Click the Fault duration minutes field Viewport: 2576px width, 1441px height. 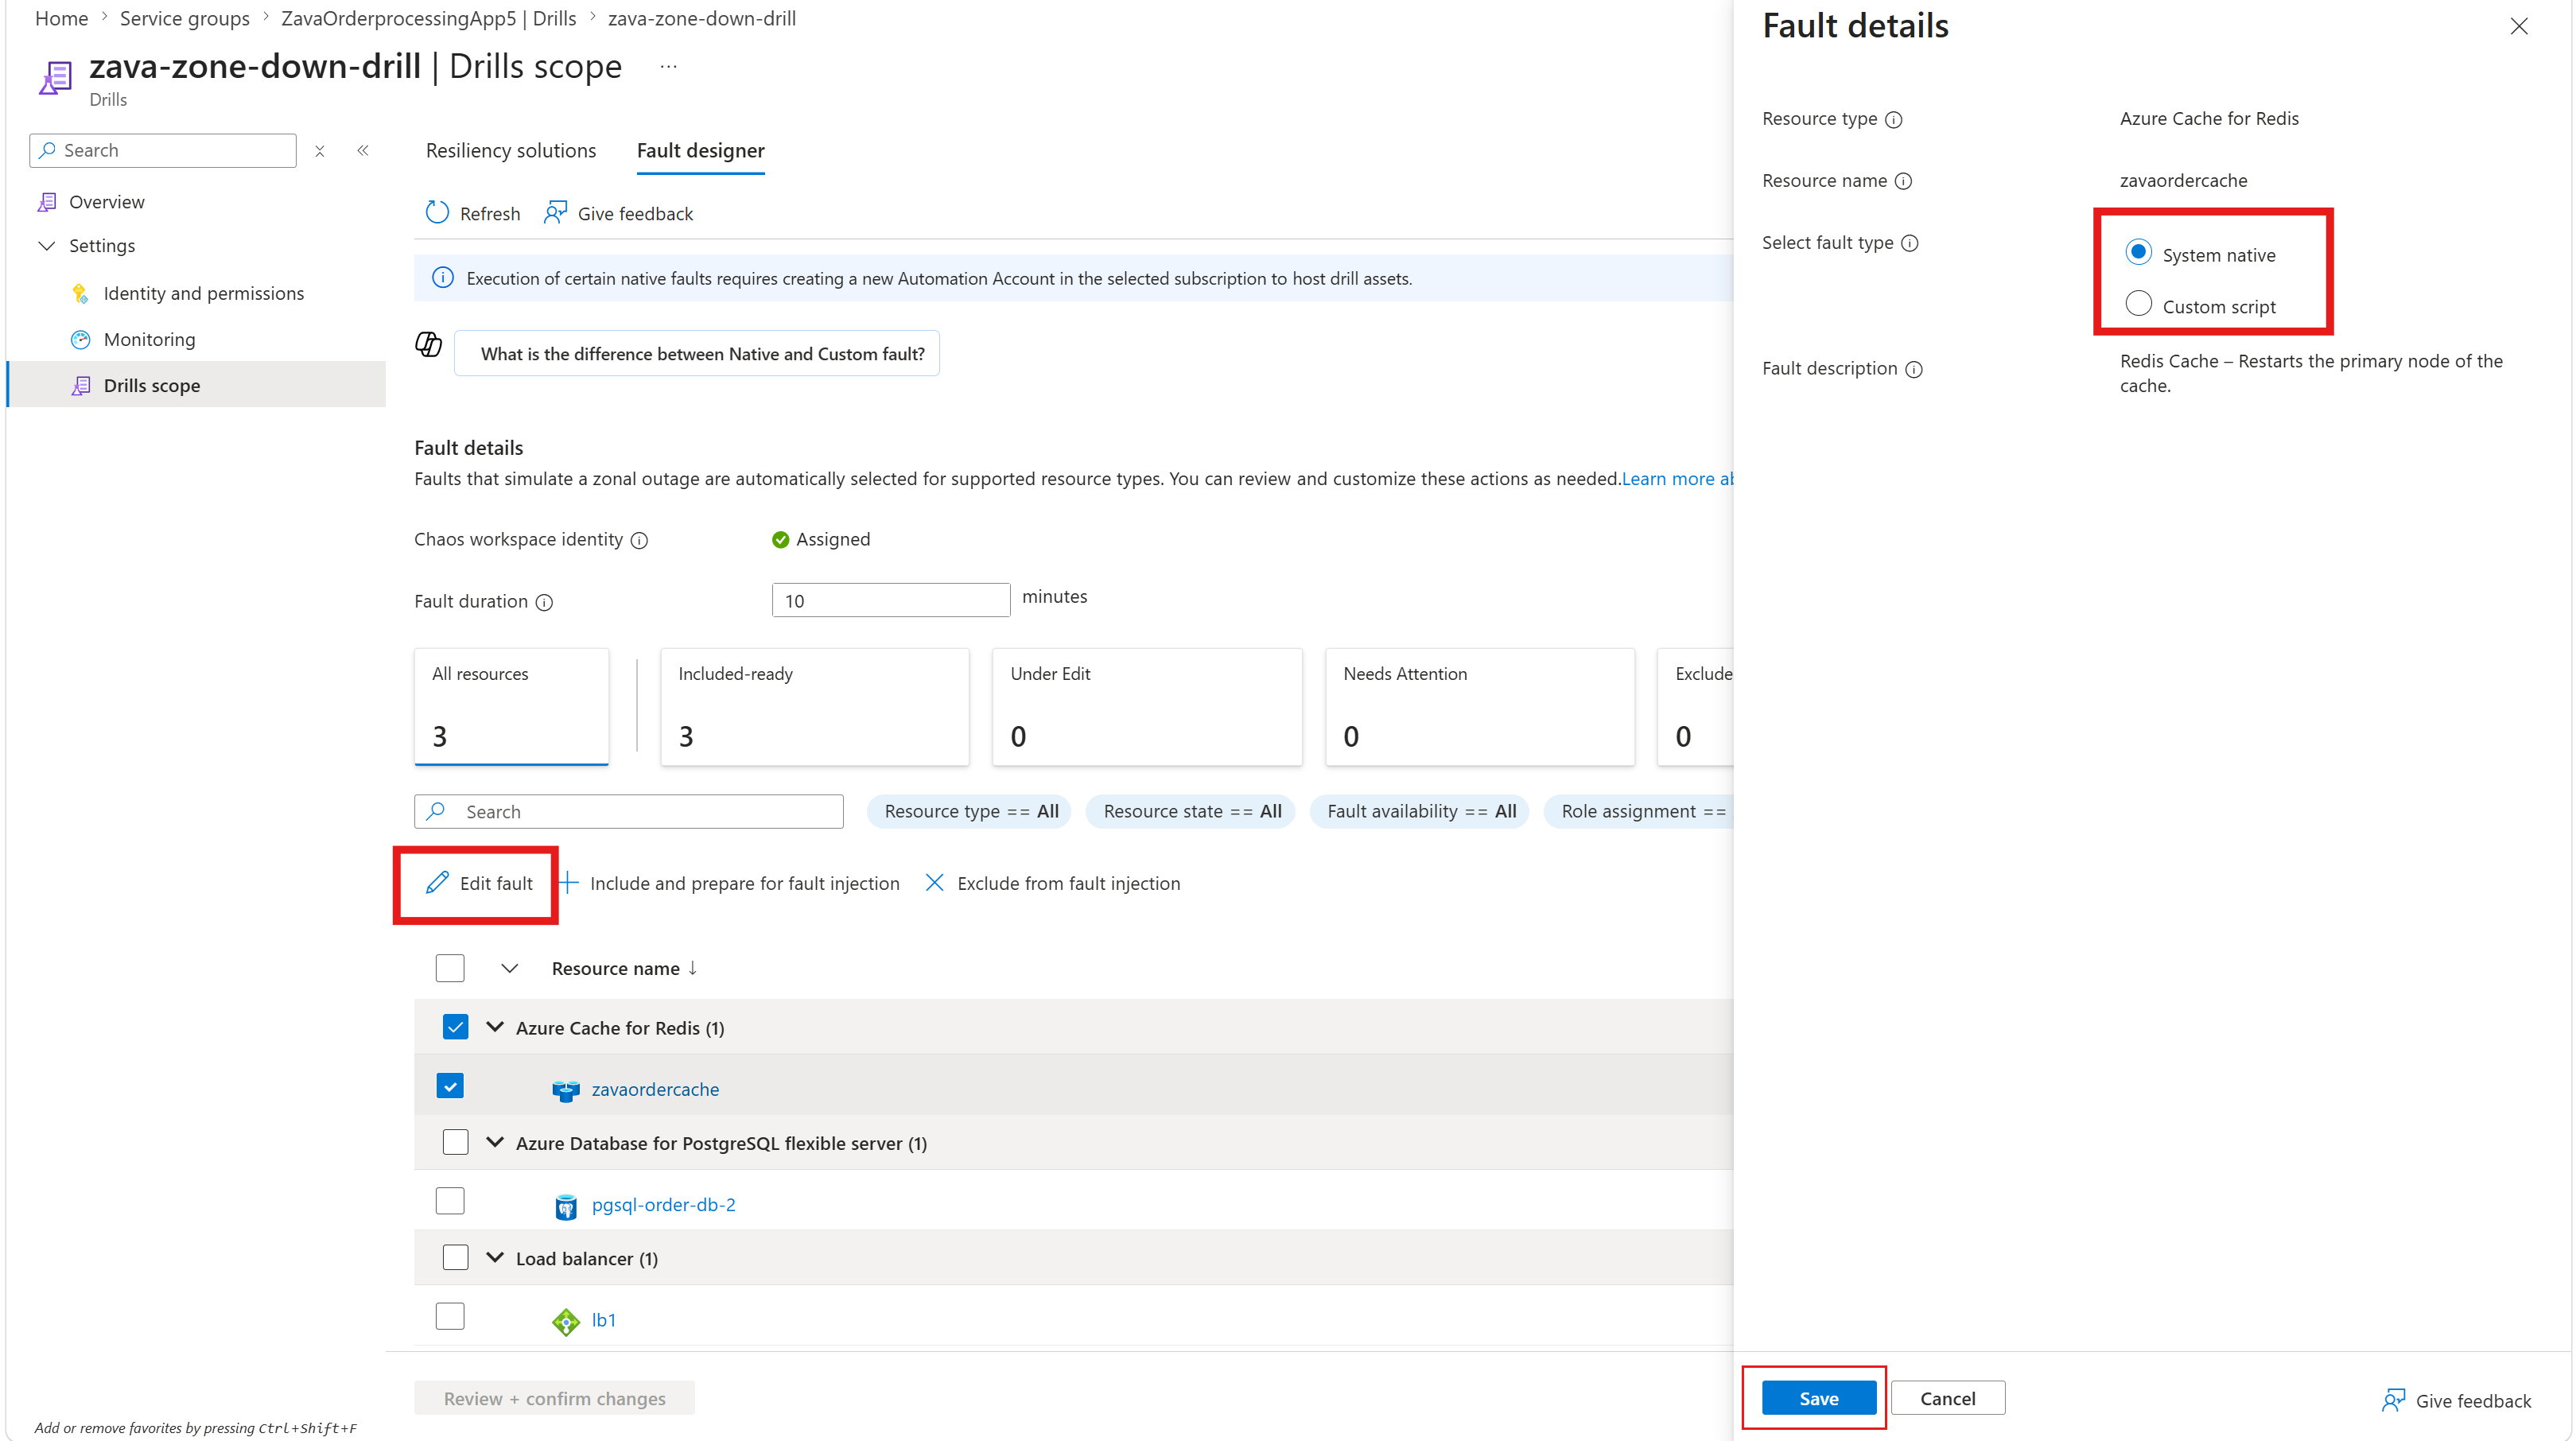click(x=891, y=601)
